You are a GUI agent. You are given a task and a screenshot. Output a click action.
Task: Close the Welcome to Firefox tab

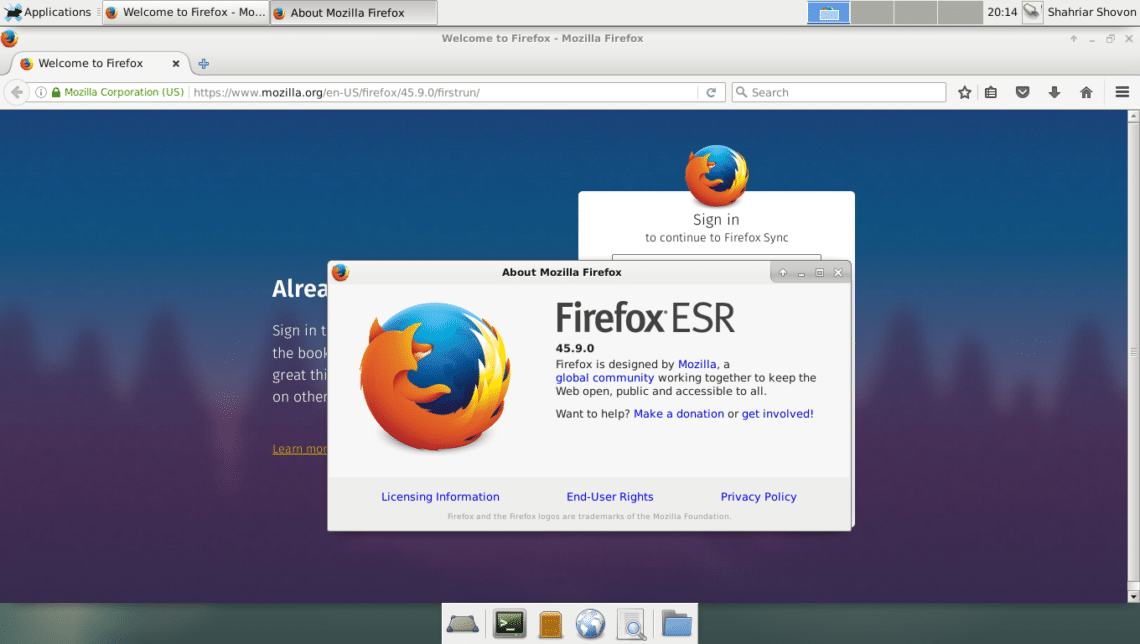point(176,63)
